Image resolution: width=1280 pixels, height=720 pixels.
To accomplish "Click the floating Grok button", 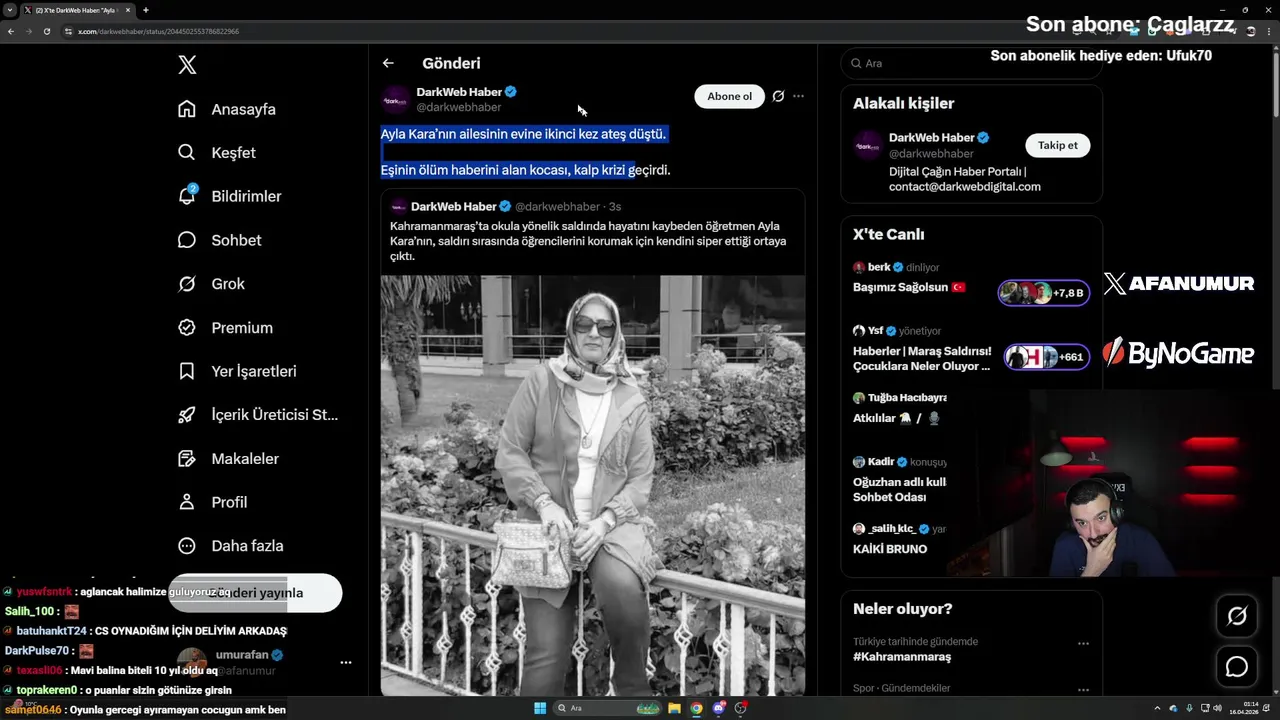I will tap(1237, 617).
